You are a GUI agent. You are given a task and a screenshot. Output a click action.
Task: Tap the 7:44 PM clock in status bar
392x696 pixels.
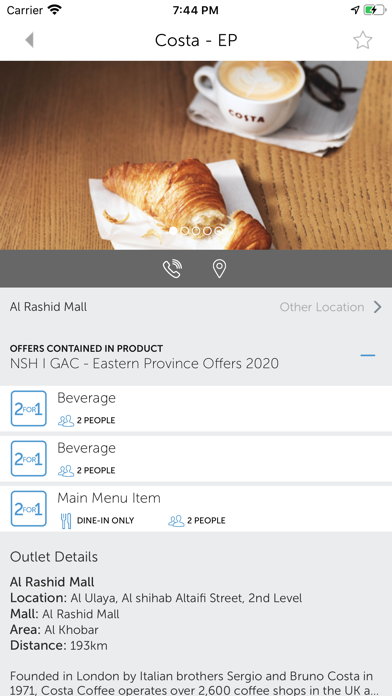pos(196,10)
